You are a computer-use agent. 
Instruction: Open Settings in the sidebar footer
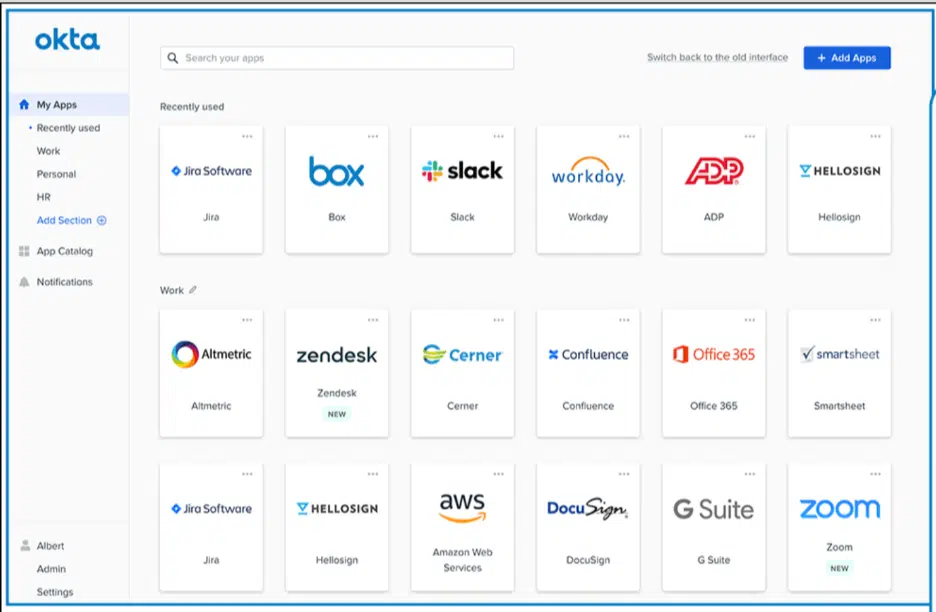pyautogui.click(x=55, y=592)
